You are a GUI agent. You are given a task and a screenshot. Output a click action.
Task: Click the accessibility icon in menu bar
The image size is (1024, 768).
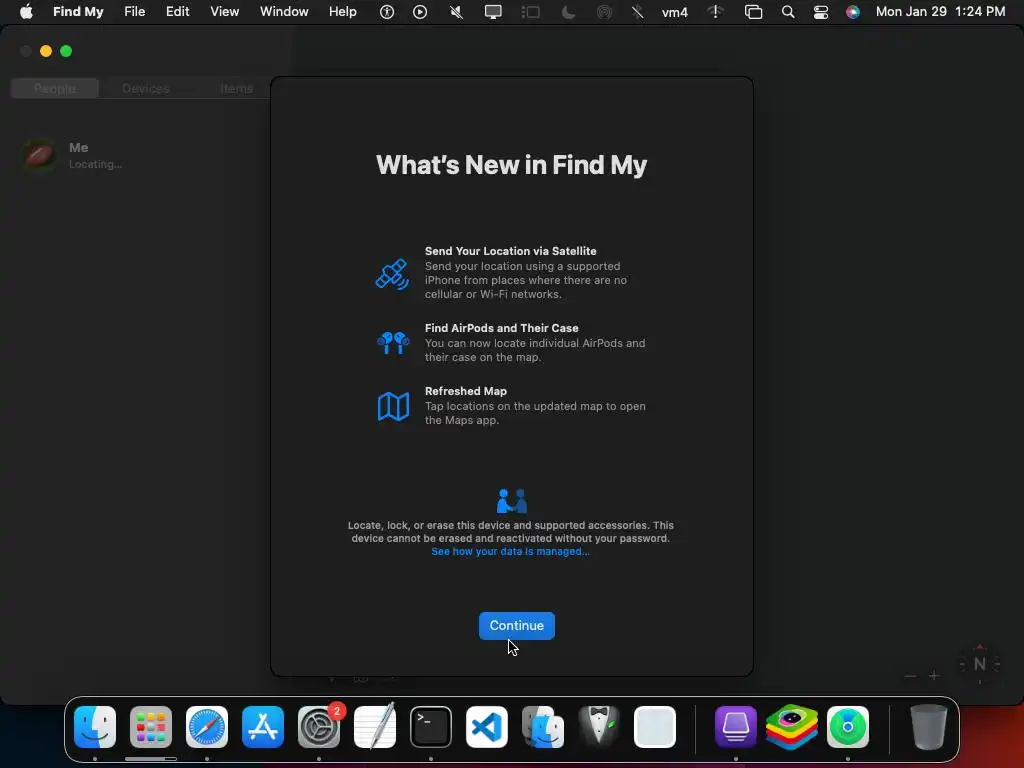point(387,12)
